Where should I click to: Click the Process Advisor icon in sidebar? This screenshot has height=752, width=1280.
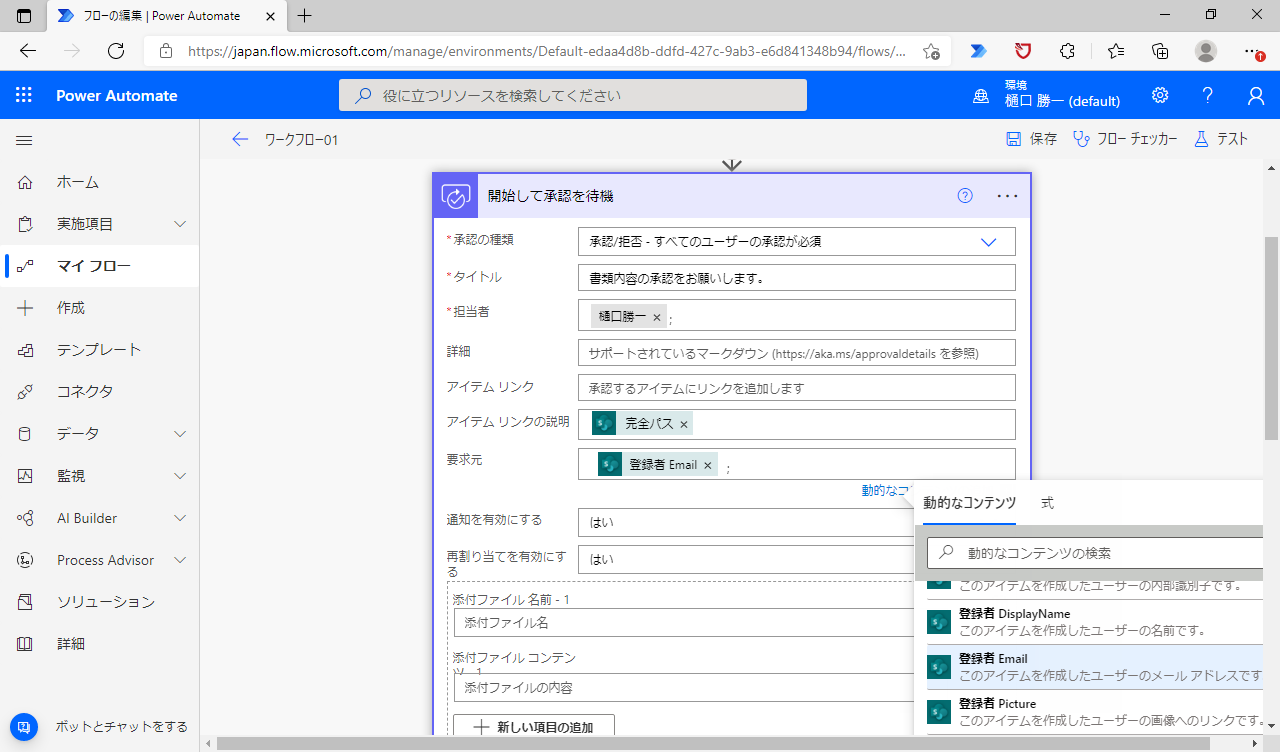click(x=25, y=560)
